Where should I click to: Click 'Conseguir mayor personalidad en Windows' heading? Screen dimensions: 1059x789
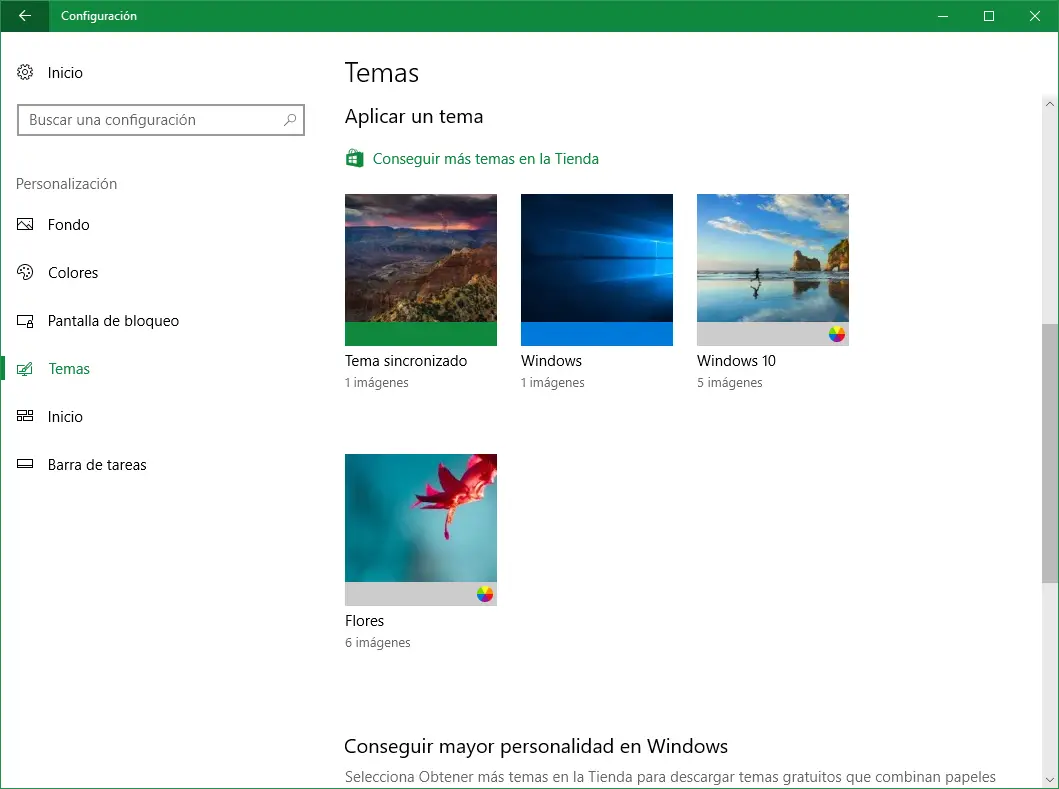536,746
